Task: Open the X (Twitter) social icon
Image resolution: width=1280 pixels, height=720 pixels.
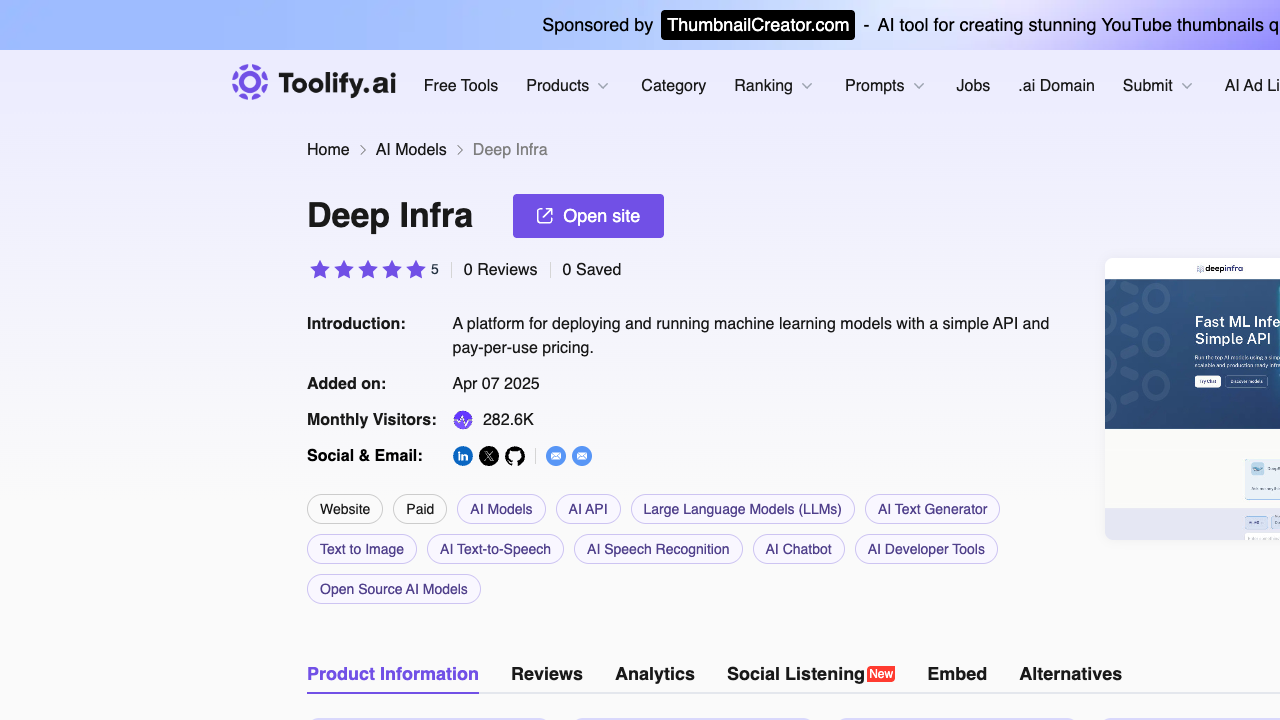Action: pos(489,456)
